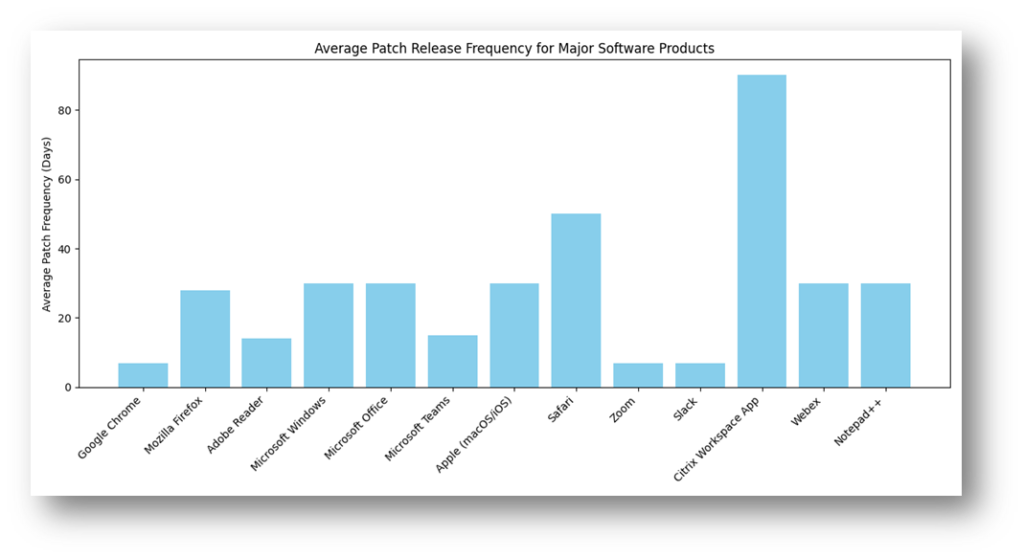Click the 'Notepad++' axis label
Image resolution: width=1024 pixels, height=558 pixels.
[x=858, y=421]
